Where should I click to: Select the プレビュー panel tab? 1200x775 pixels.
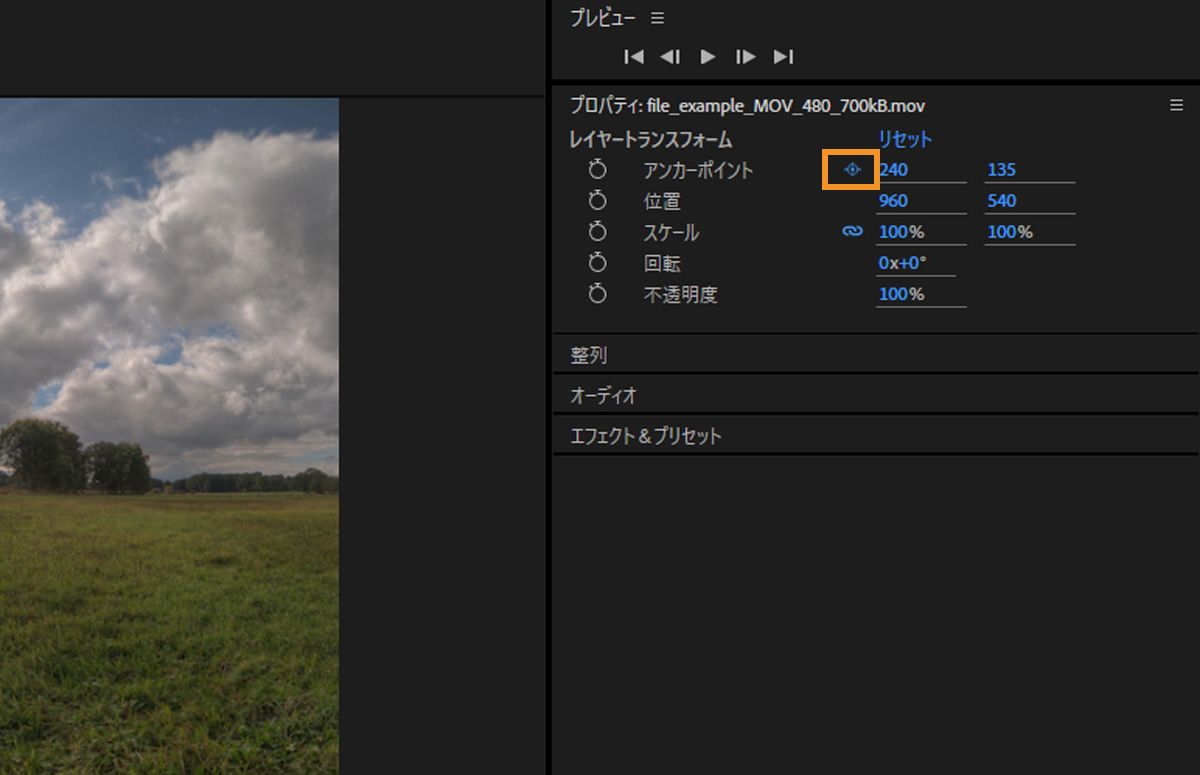(591, 17)
